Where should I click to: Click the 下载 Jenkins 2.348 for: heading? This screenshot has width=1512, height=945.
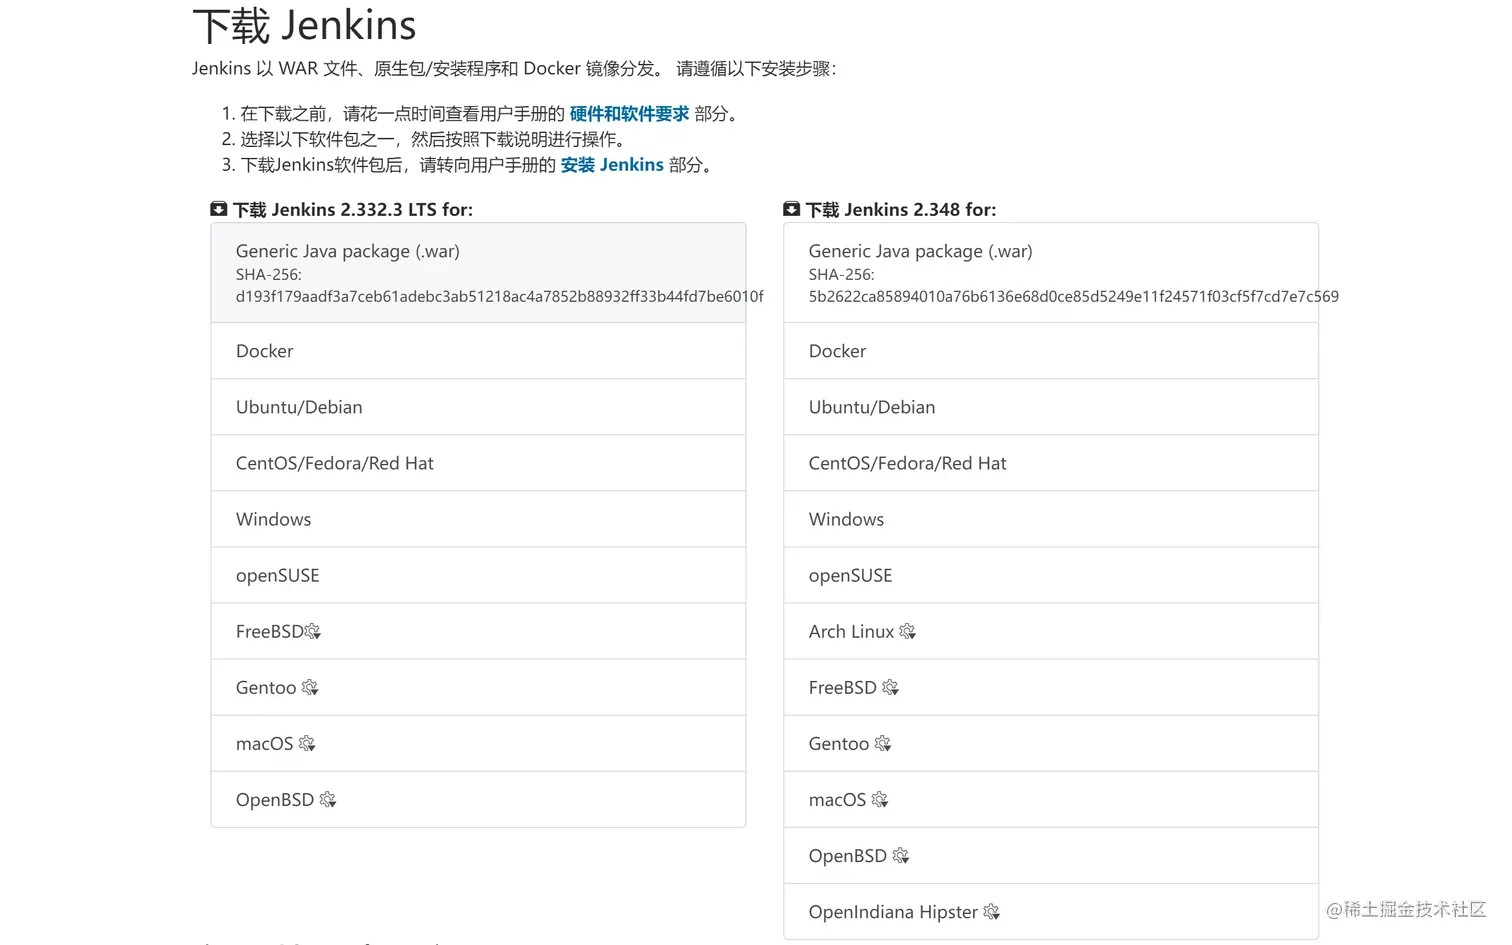(x=901, y=209)
